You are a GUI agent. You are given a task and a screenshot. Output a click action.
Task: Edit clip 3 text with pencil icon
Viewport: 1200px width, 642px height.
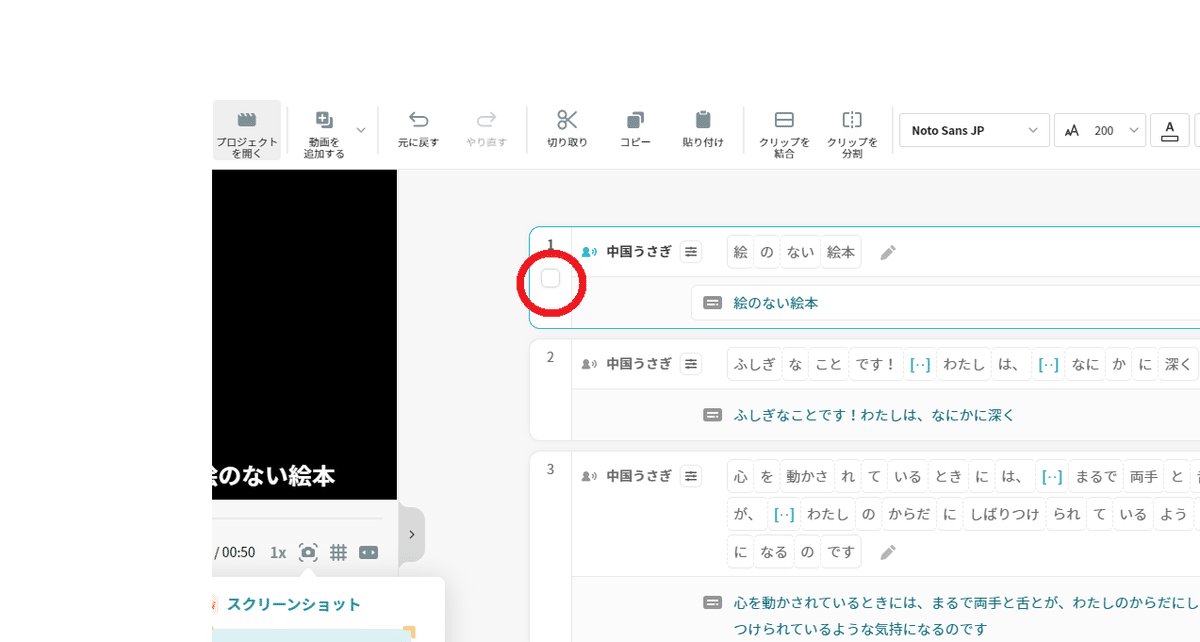tap(888, 551)
